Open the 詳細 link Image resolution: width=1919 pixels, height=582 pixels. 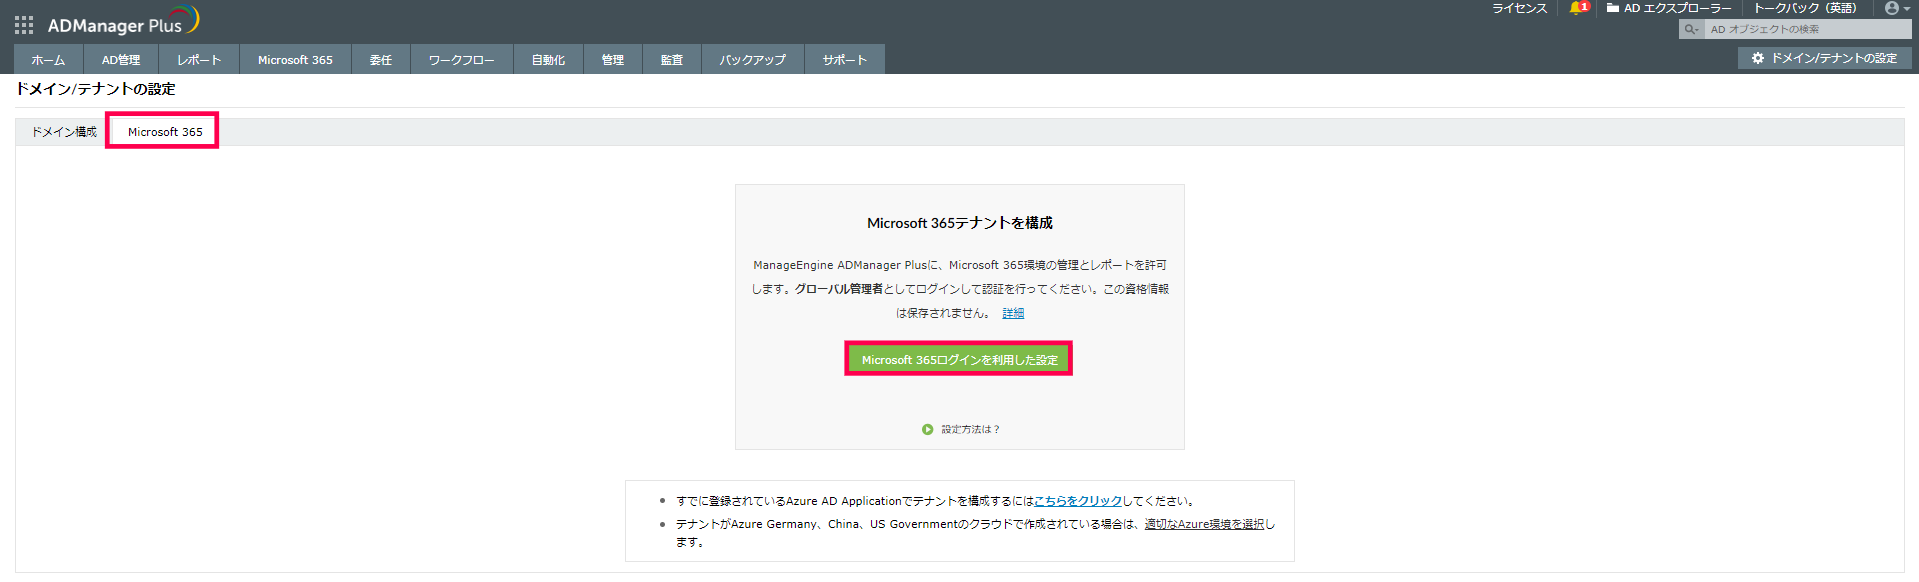point(1013,313)
